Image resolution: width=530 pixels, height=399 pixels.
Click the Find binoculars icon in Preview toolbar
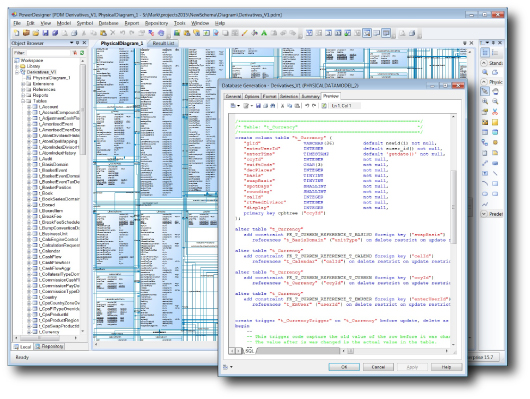click(x=273, y=106)
